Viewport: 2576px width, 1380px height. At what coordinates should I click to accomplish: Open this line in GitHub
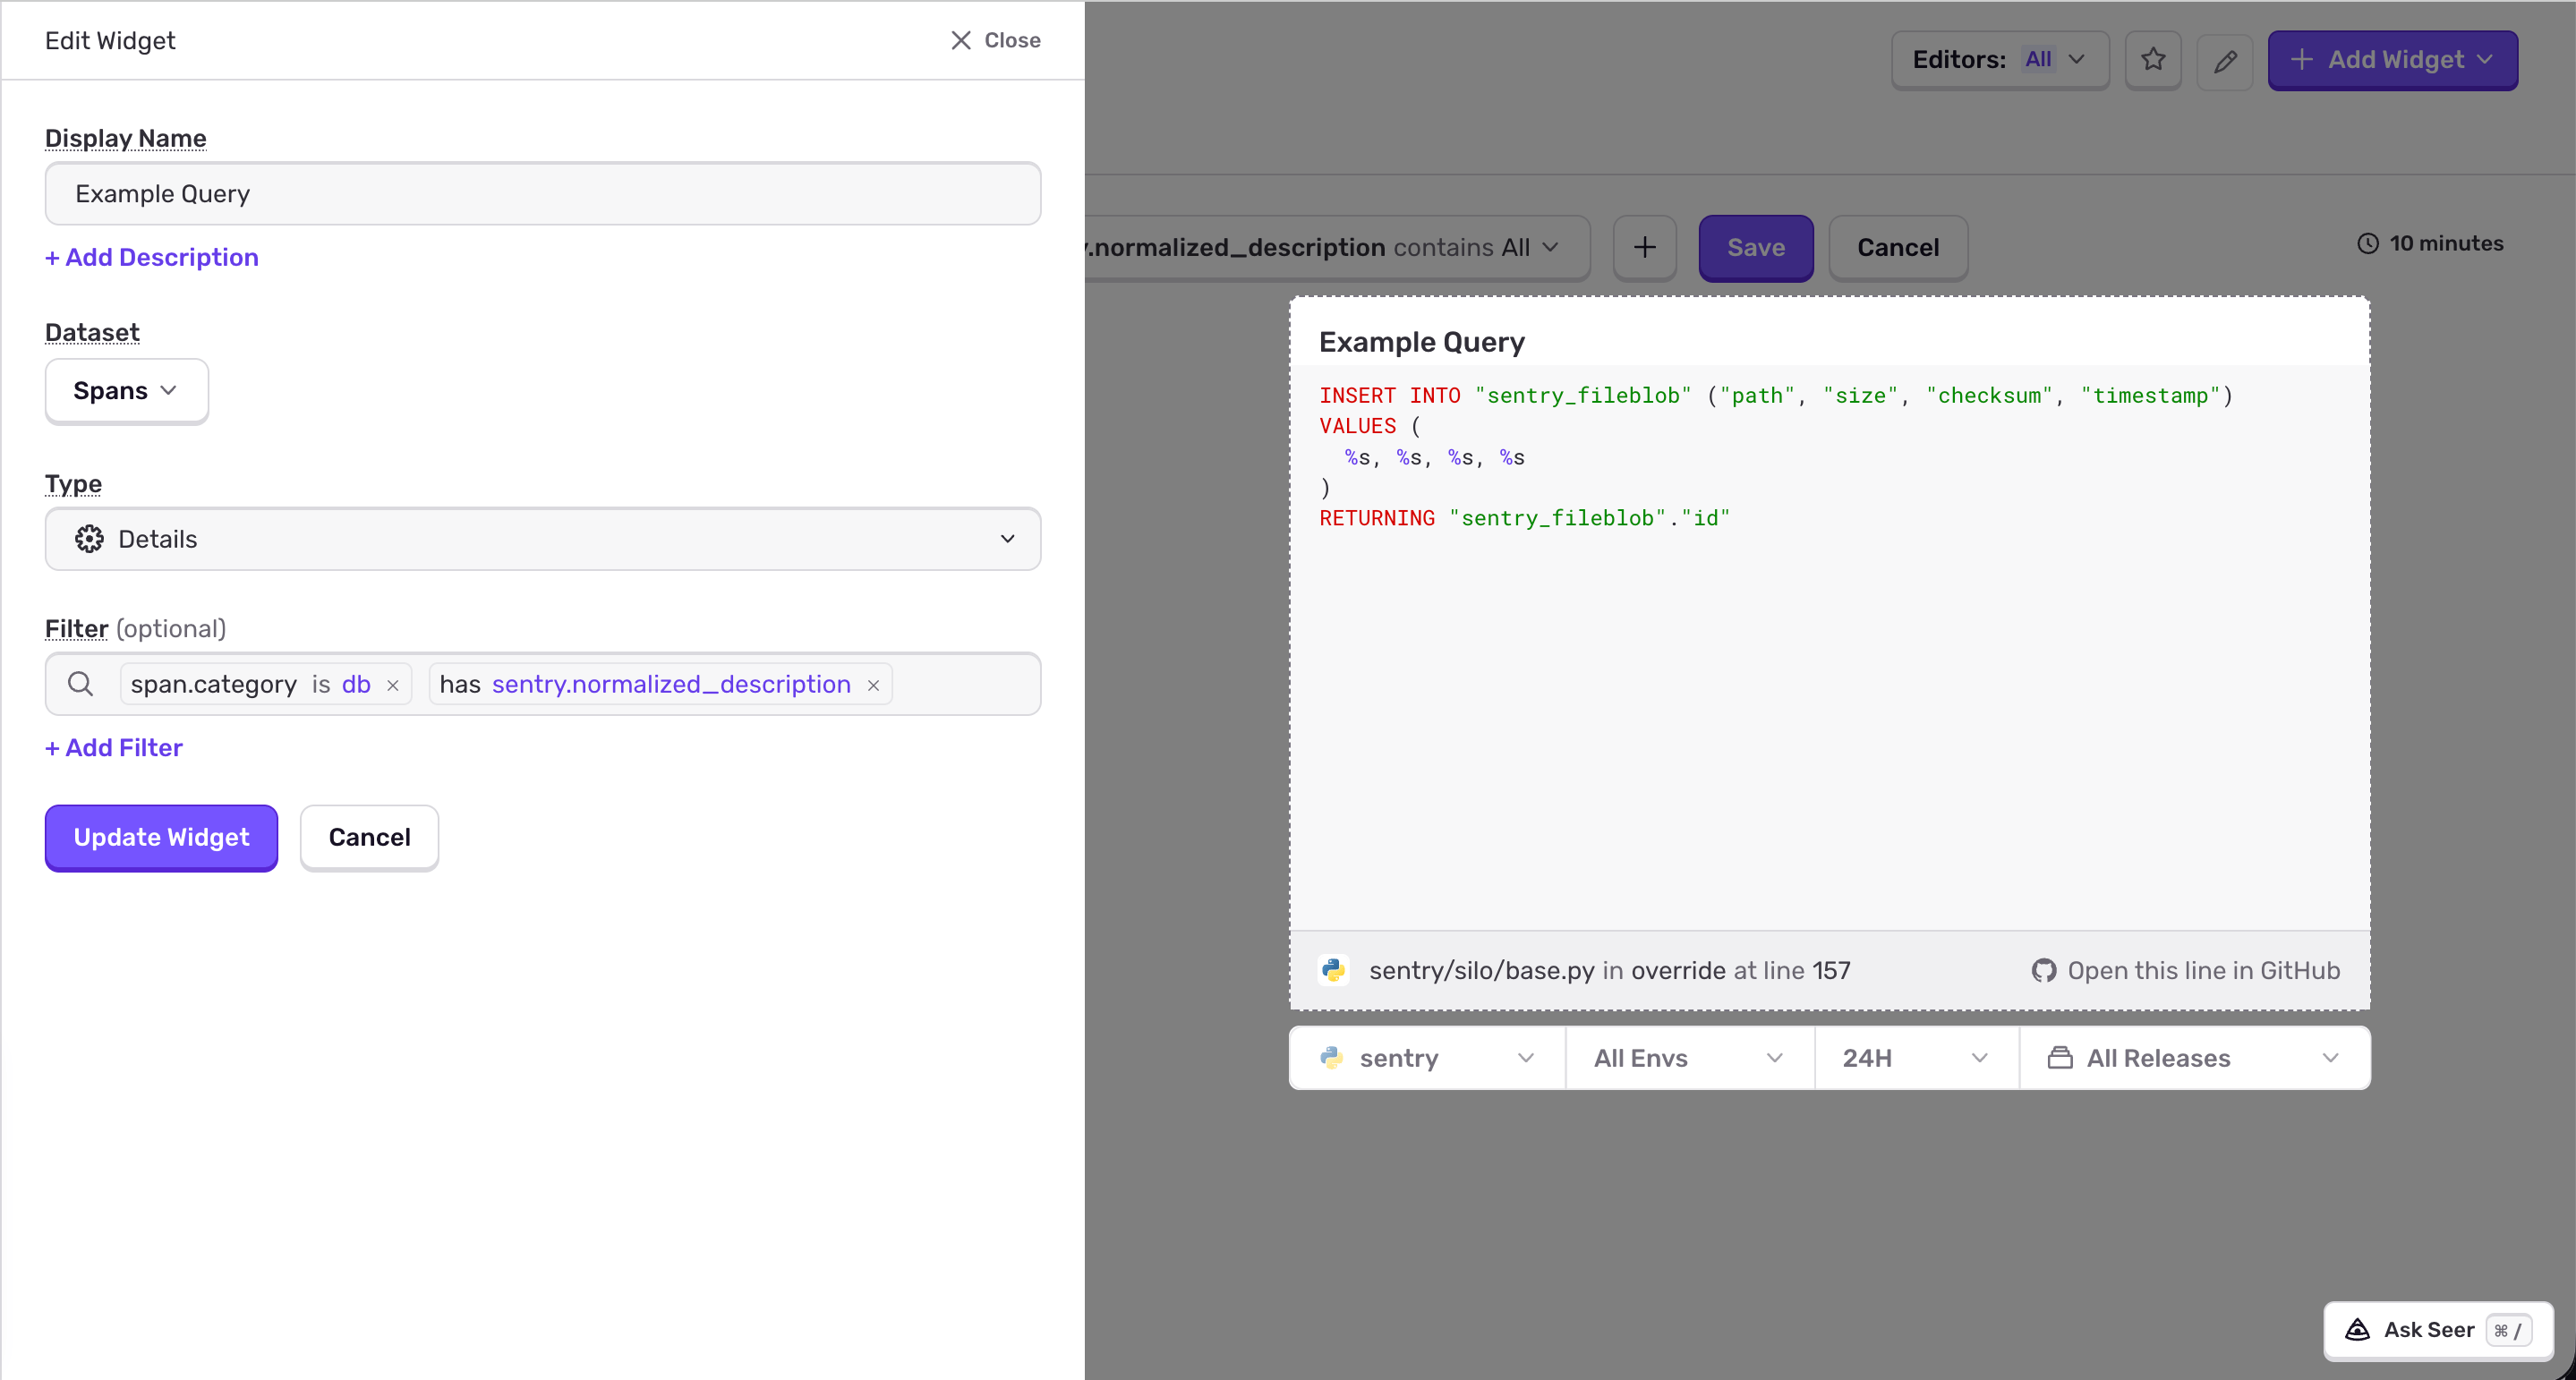(x=2186, y=970)
